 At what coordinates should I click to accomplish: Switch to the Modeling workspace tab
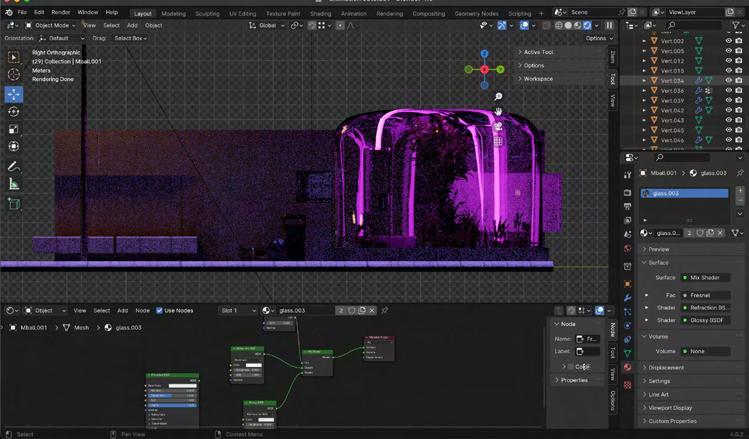(173, 13)
